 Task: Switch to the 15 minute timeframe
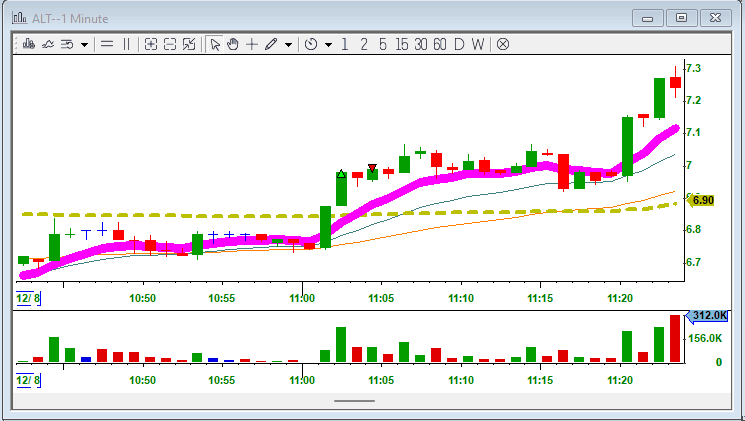click(x=401, y=44)
